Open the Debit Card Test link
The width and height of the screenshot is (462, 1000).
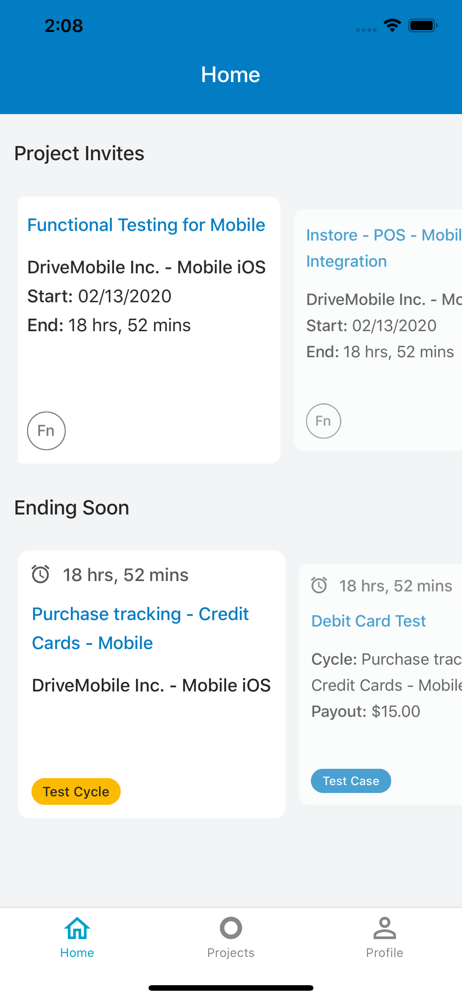pos(369,621)
